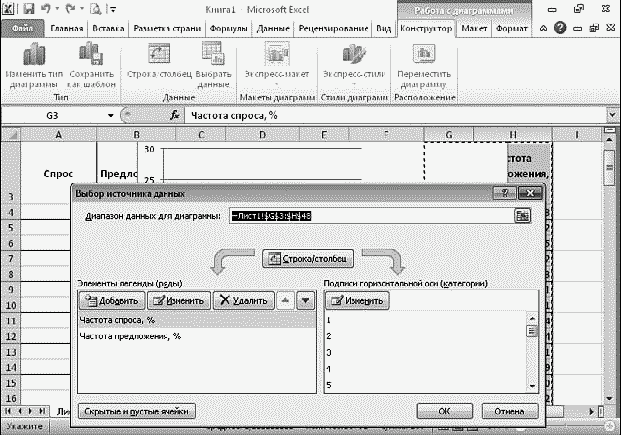621x435 pixels.
Task: Click the Добавить series button
Action: click(x=112, y=301)
